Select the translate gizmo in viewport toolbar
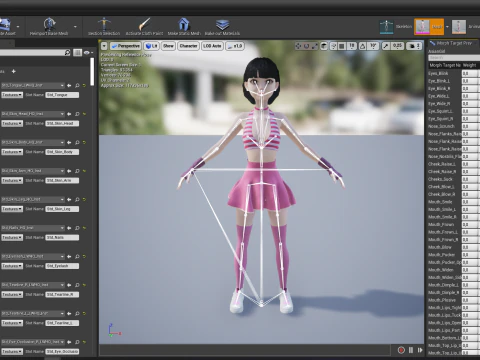The image size is (480, 360). coord(298,46)
